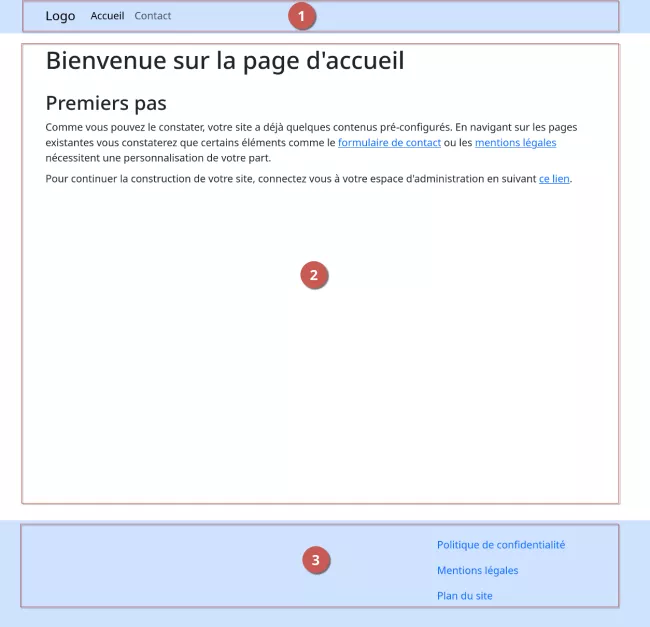Viewport: 650px width, 627px height.
Task: Select the heading 'Bienvenue sur la page d'accueil'
Action: click(225, 61)
